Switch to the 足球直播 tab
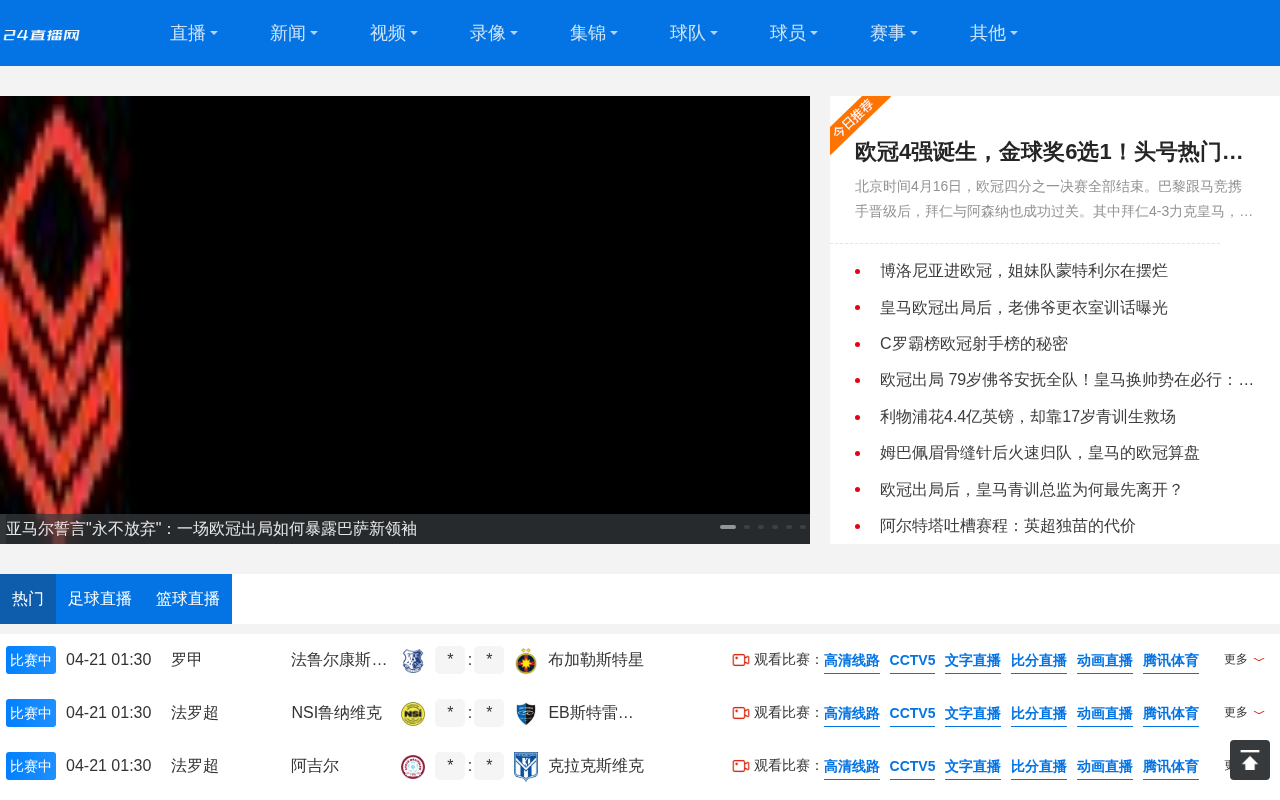This screenshot has height=800, width=1280. pos(100,599)
